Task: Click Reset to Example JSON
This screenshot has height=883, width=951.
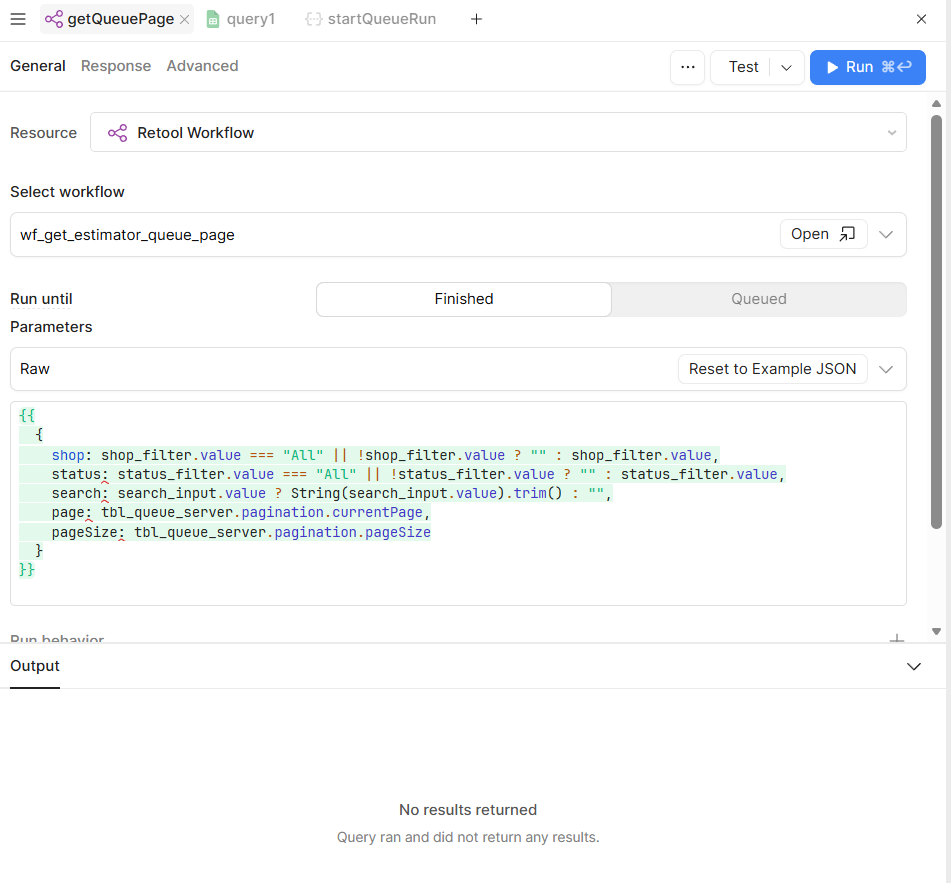Action: coord(772,369)
